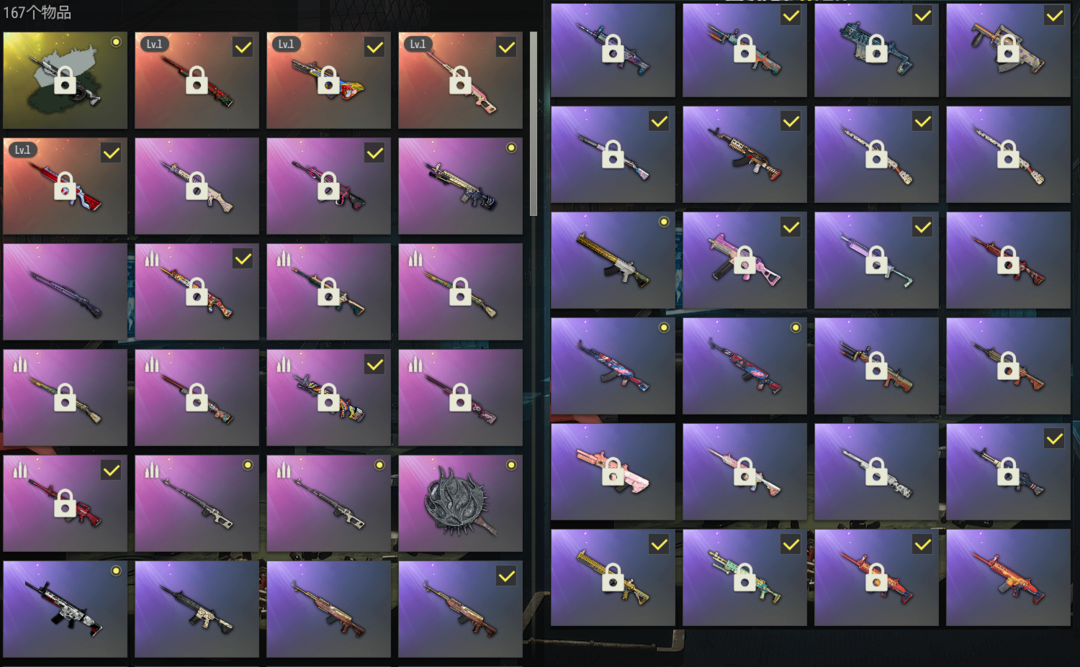
Task: Toggle the checkmark on pink submachine gun
Action: [791, 227]
